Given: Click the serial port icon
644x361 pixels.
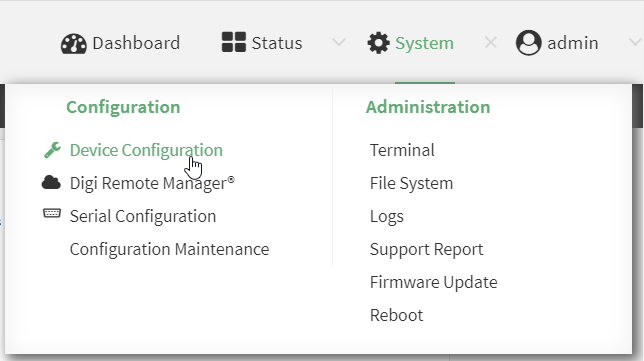Looking at the screenshot, I should [x=52, y=213].
